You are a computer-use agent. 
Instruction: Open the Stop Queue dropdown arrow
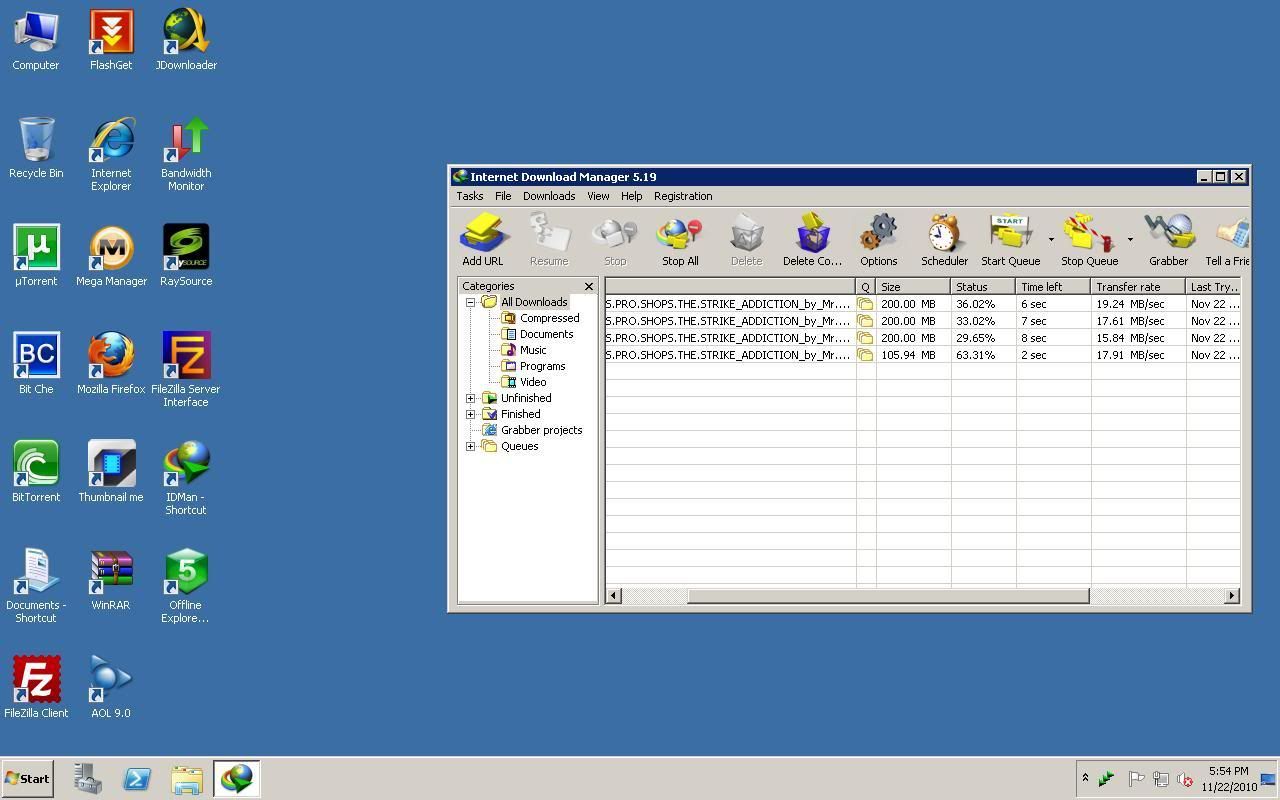point(1130,240)
